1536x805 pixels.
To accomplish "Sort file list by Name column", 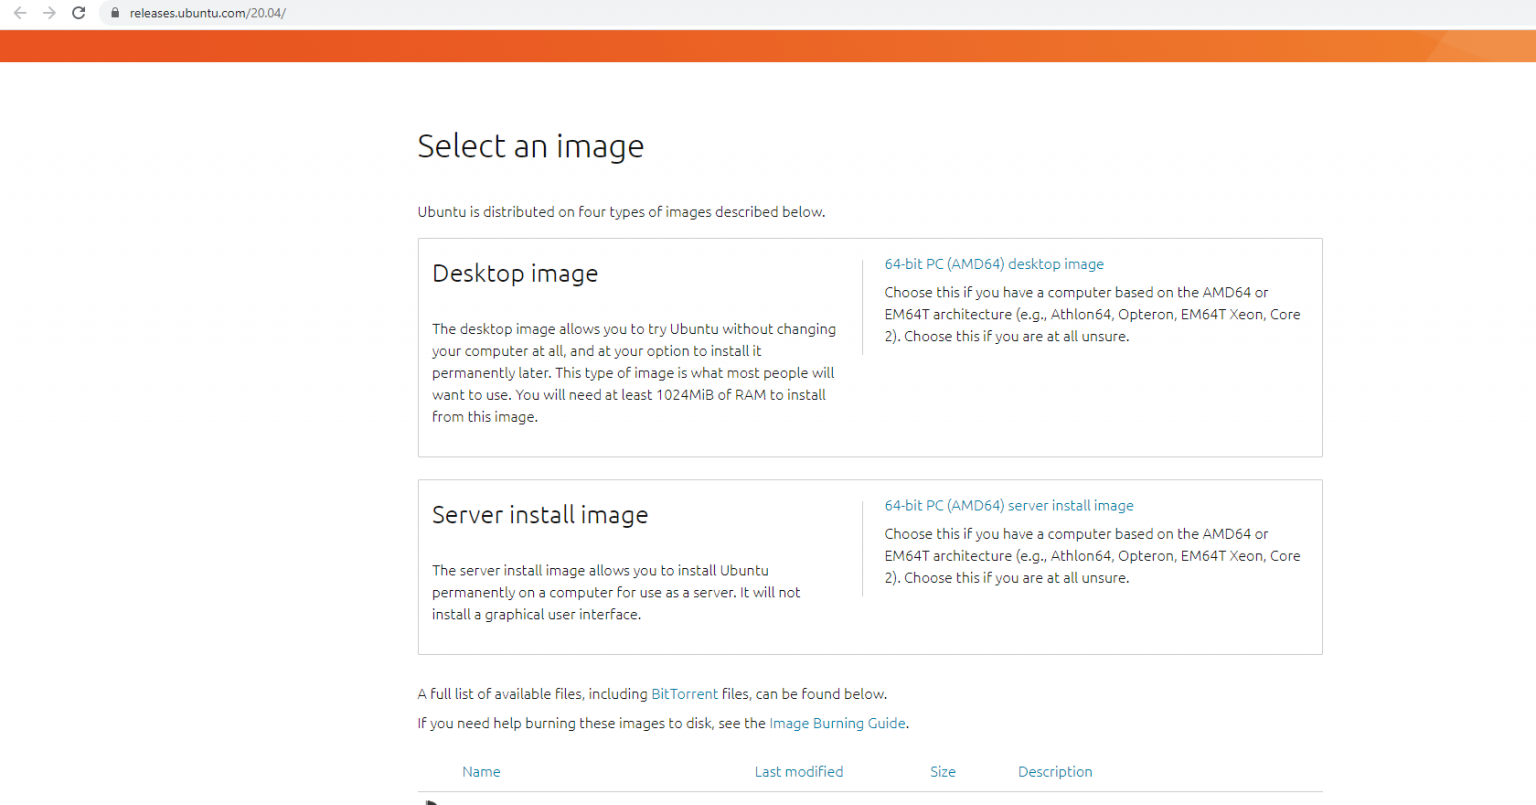I will pyautogui.click(x=481, y=772).
